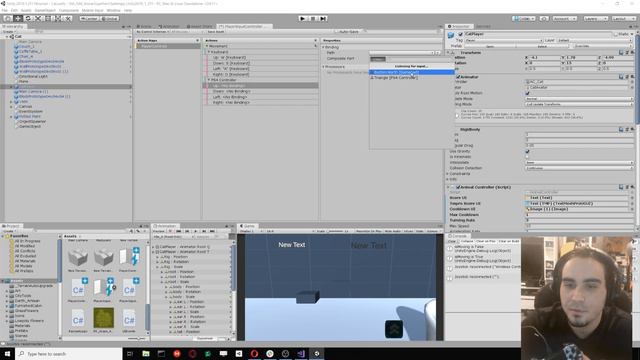
Task: Click the Step frame button
Action: (x=323, y=18)
